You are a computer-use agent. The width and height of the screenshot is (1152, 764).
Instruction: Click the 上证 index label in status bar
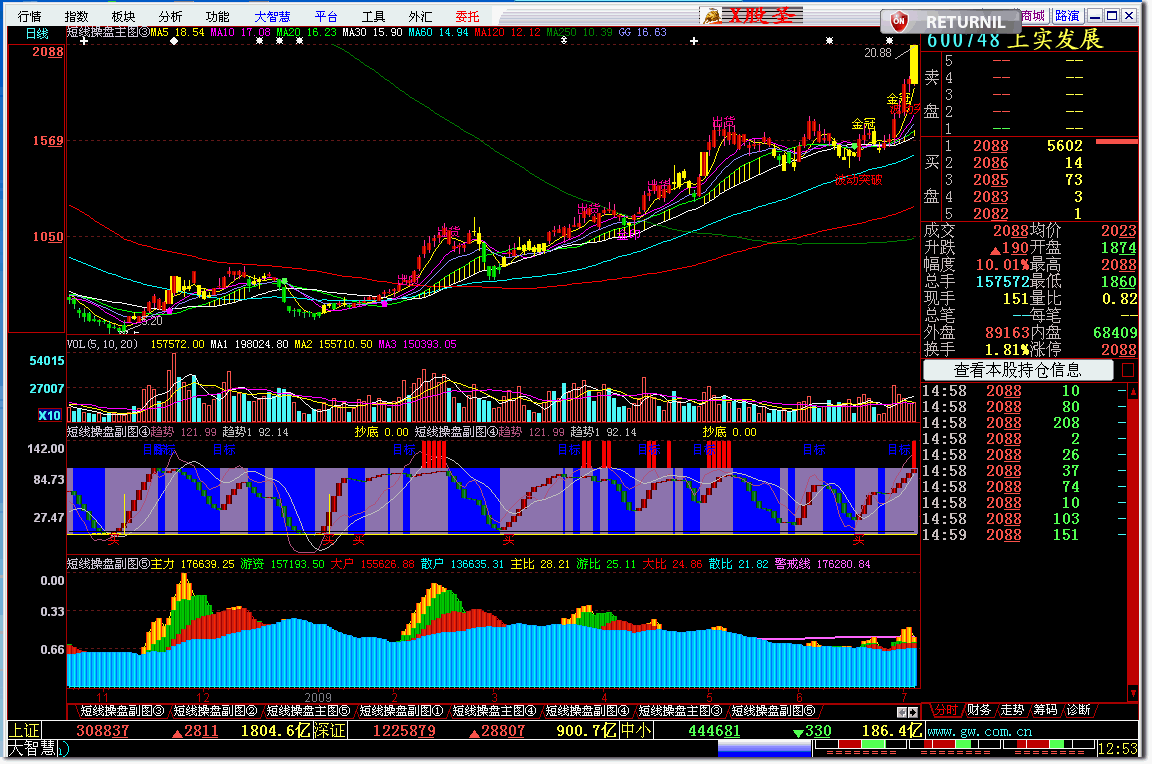pyautogui.click(x=24, y=731)
